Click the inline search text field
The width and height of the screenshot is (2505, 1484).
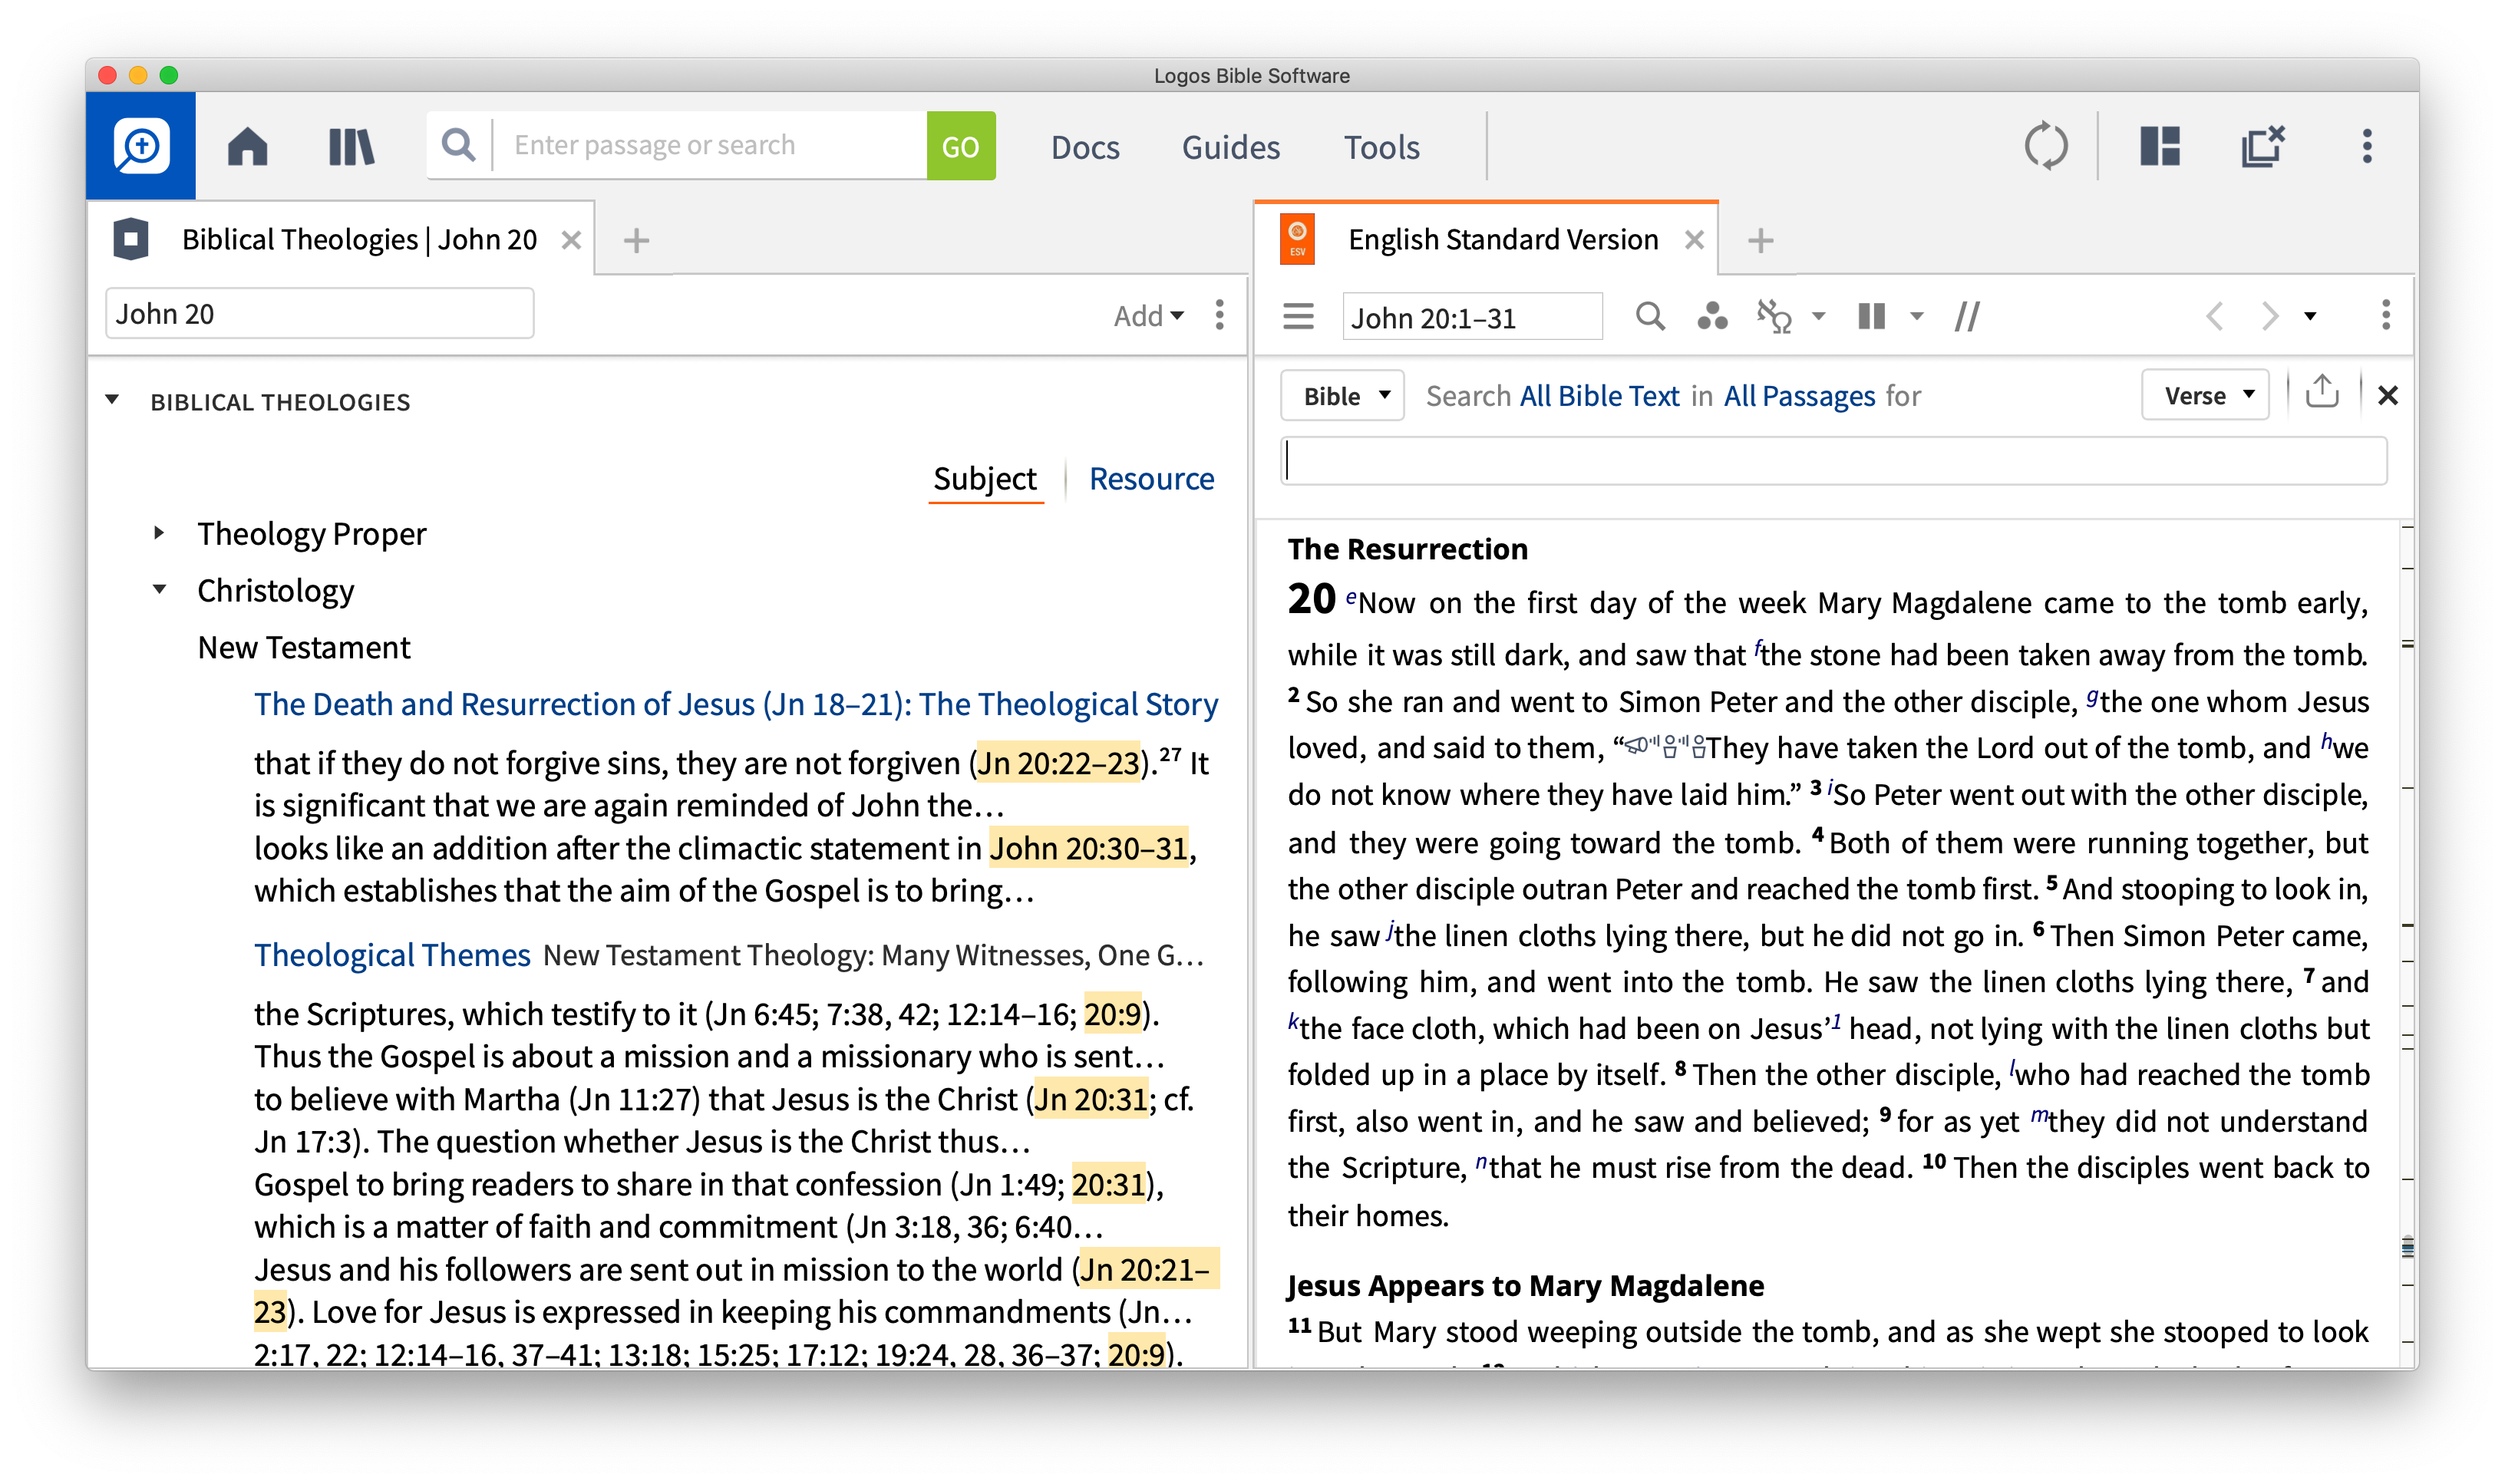click(x=1833, y=461)
